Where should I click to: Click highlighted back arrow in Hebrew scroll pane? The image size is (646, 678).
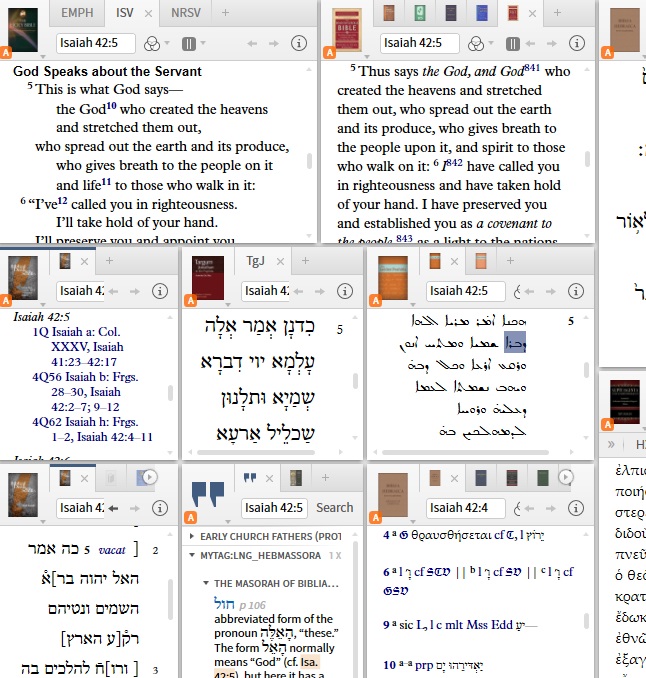(x=113, y=508)
